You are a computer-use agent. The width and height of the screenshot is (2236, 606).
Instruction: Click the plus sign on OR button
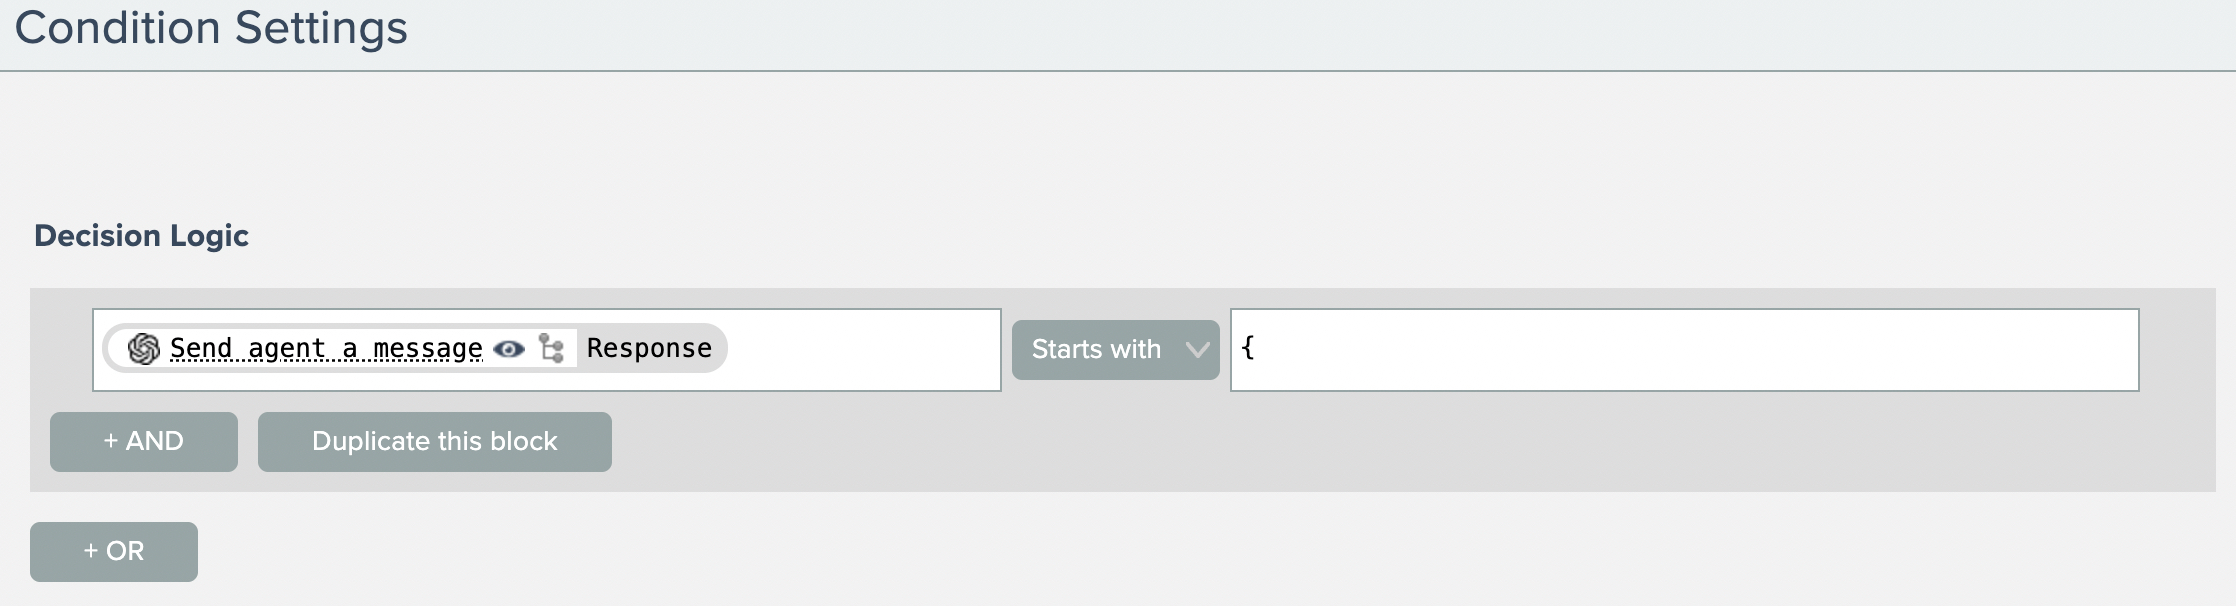coord(91,551)
